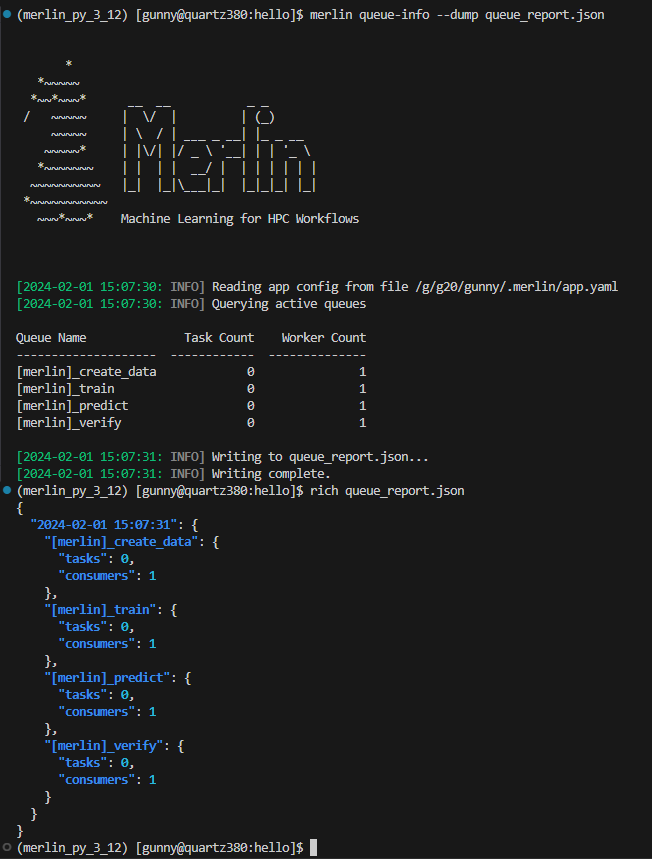The width and height of the screenshot is (652, 859).
Task: Click the table row '[merlin]_train'
Action: [191, 388]
